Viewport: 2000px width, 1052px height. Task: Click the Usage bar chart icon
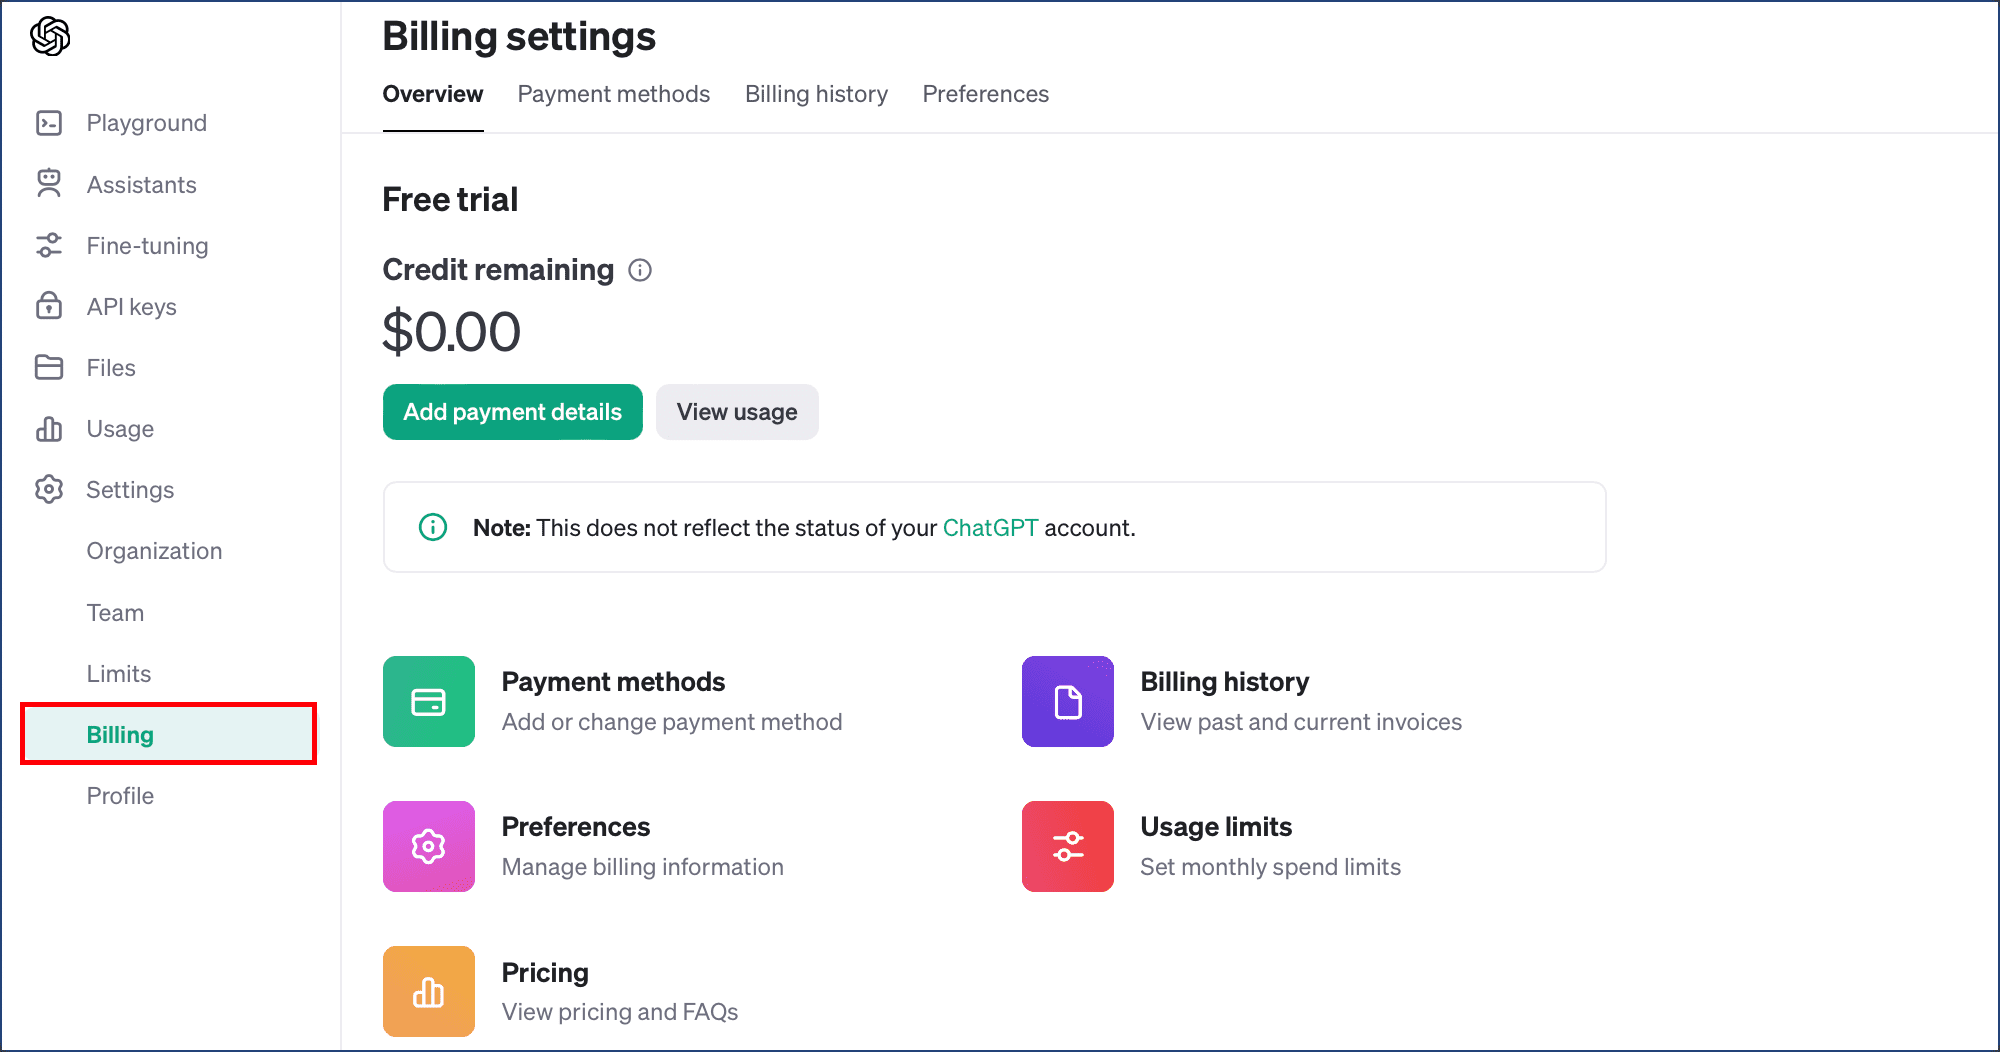tap(49, 429)
